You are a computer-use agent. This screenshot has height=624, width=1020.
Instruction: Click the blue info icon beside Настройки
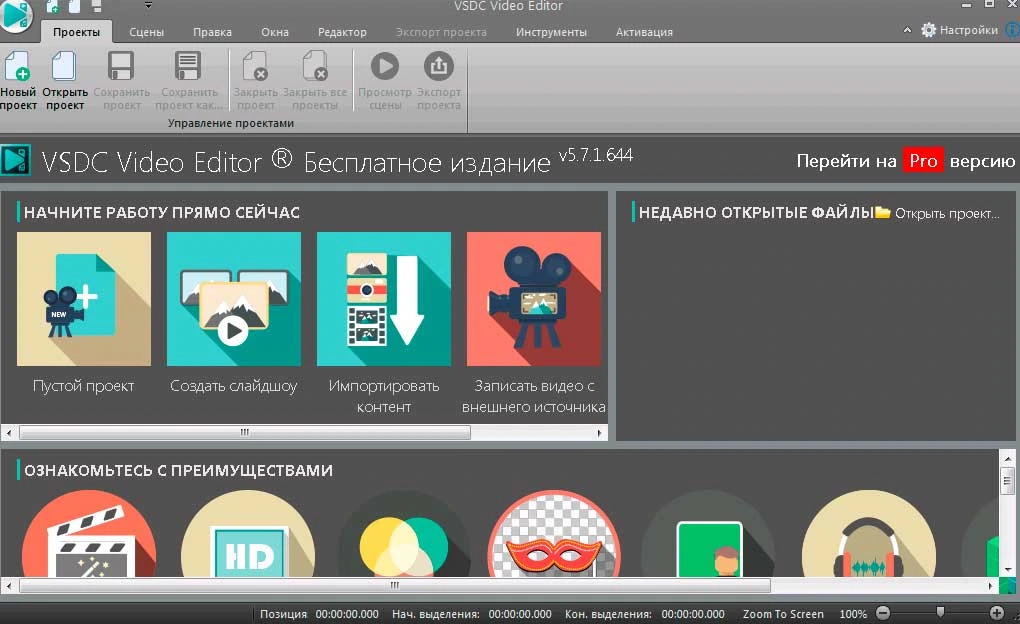point(1013,30)
